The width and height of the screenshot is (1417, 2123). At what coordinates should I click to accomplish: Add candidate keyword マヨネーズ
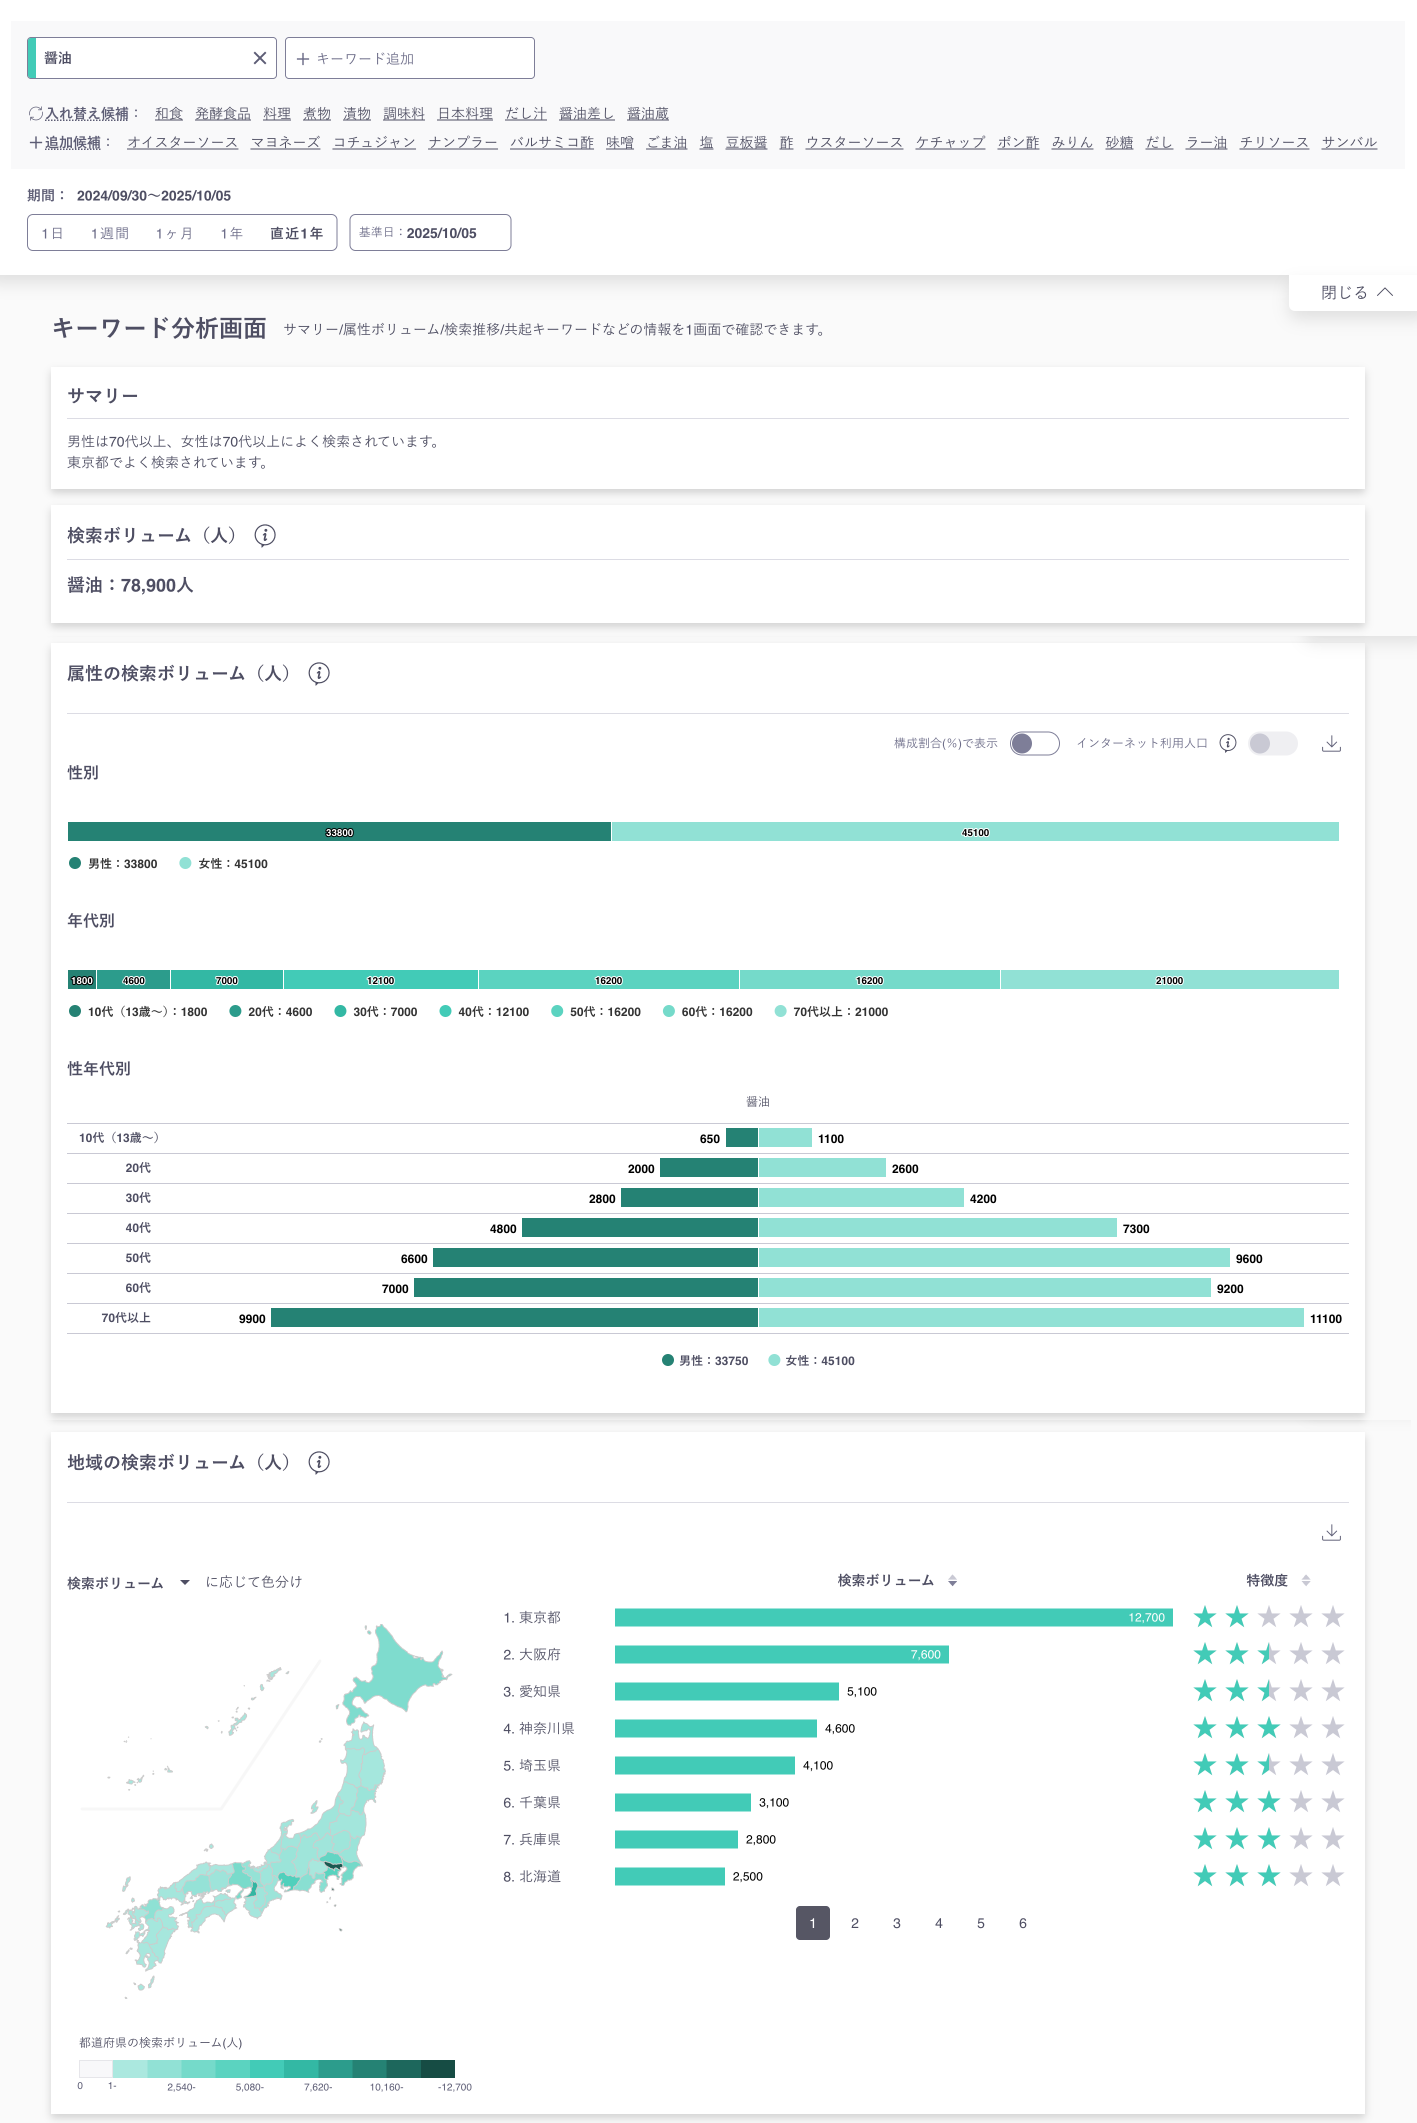pos(285,143)
